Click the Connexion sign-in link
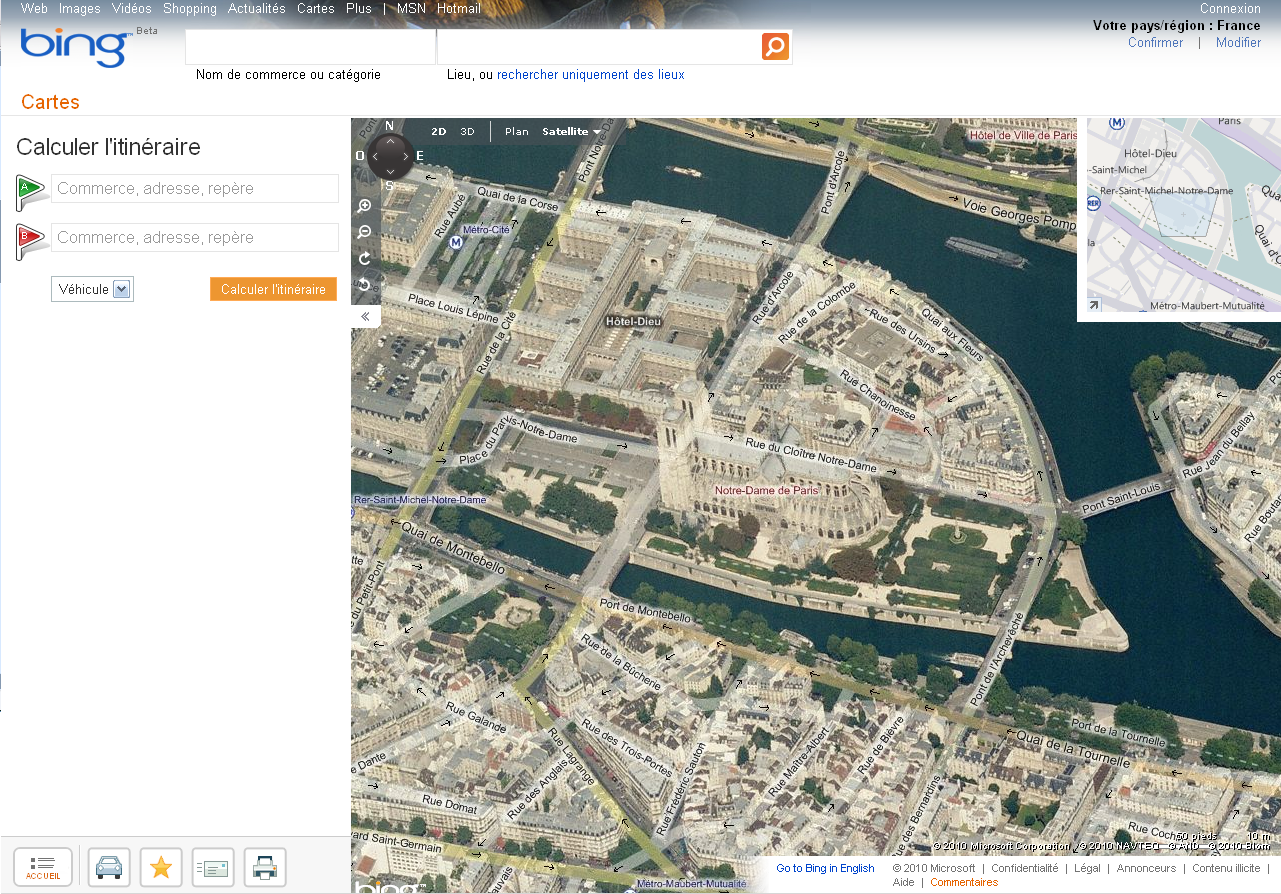1281x894 pixels. [x=1230, y=8]
